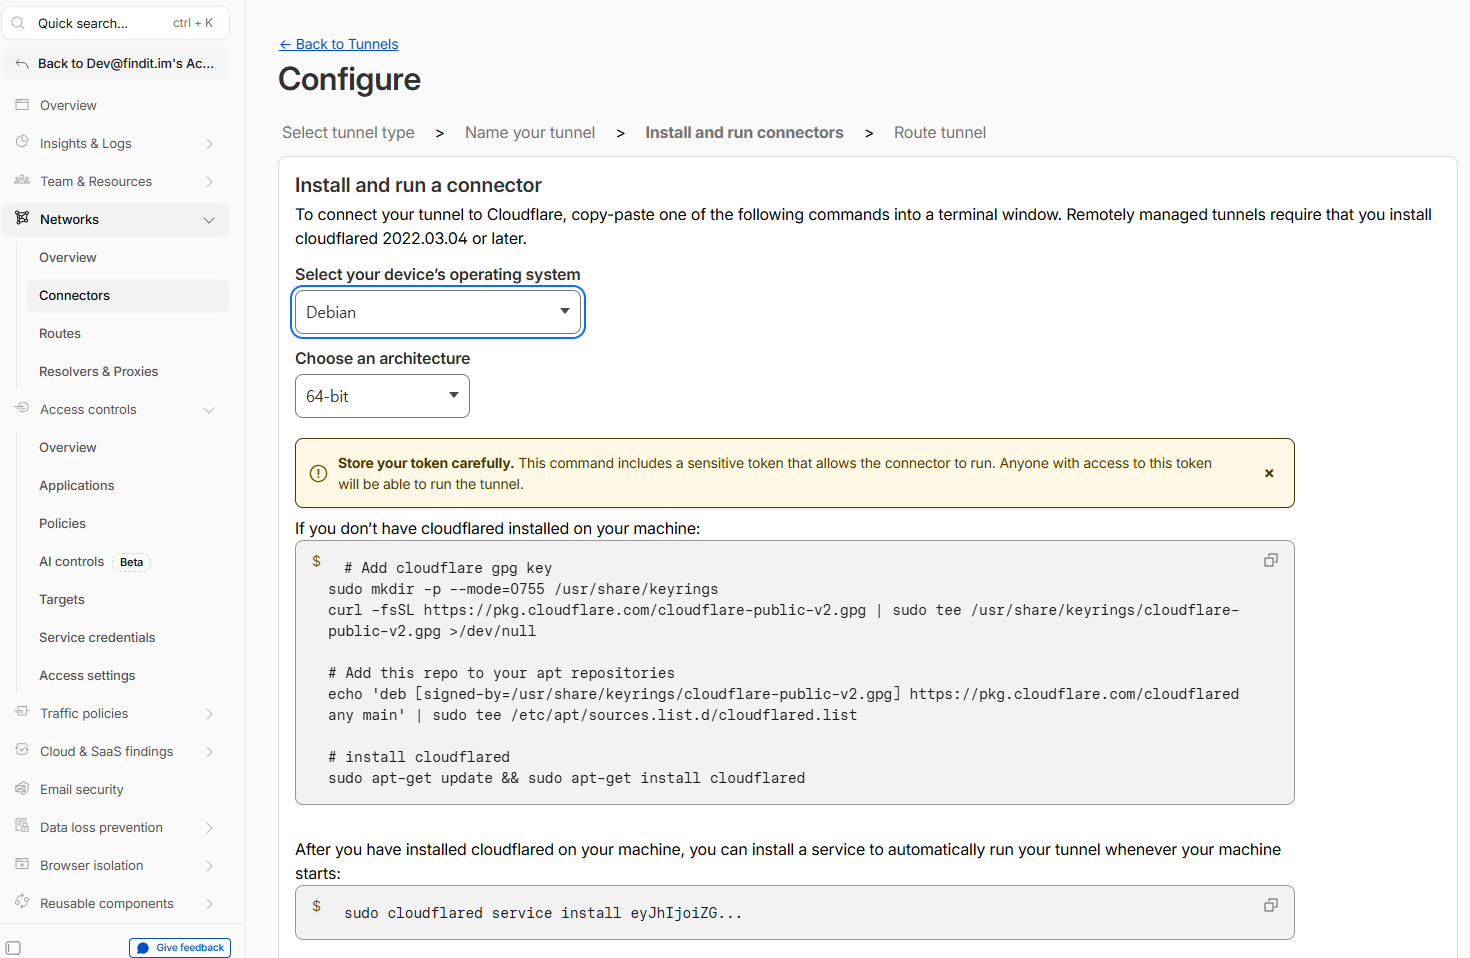Copy the cloudflared install commands block
This screenshot has height=958, width=1470.
point(1270,560)
